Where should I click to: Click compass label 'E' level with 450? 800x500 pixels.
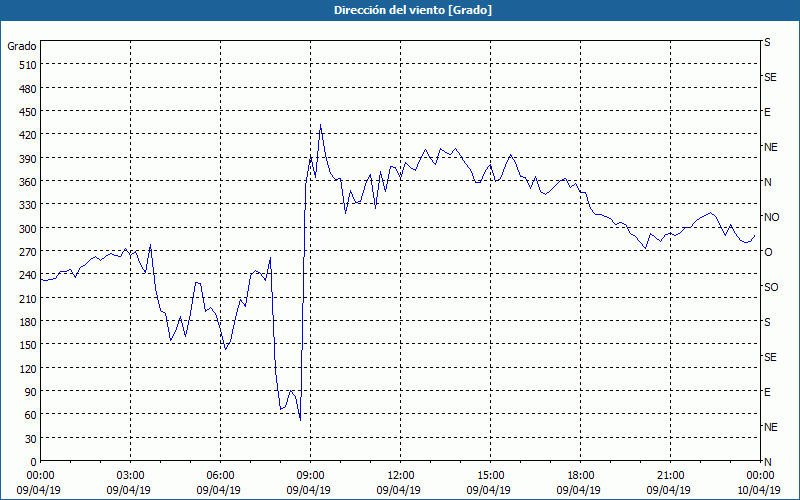click(767, 112)
